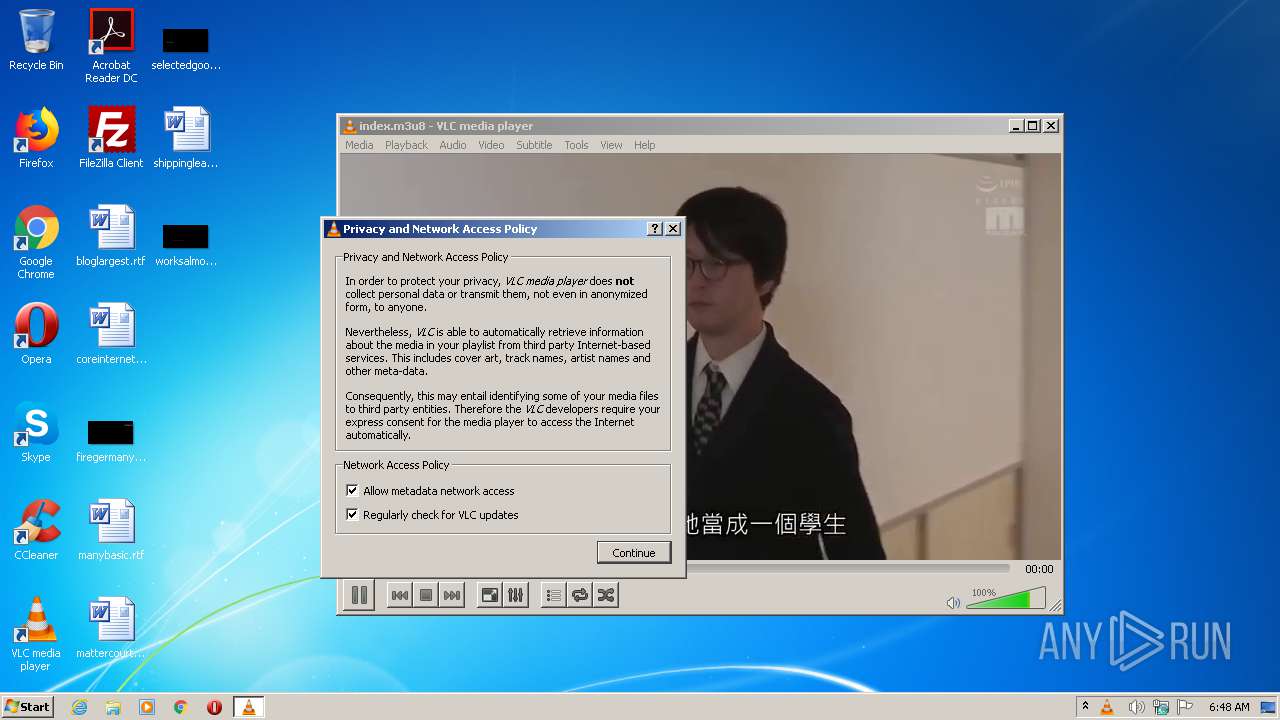This screenshot has width=1280, height=720.
Task: Open the Playback menu
Action: pyautogui.click(x=406, y=145)
